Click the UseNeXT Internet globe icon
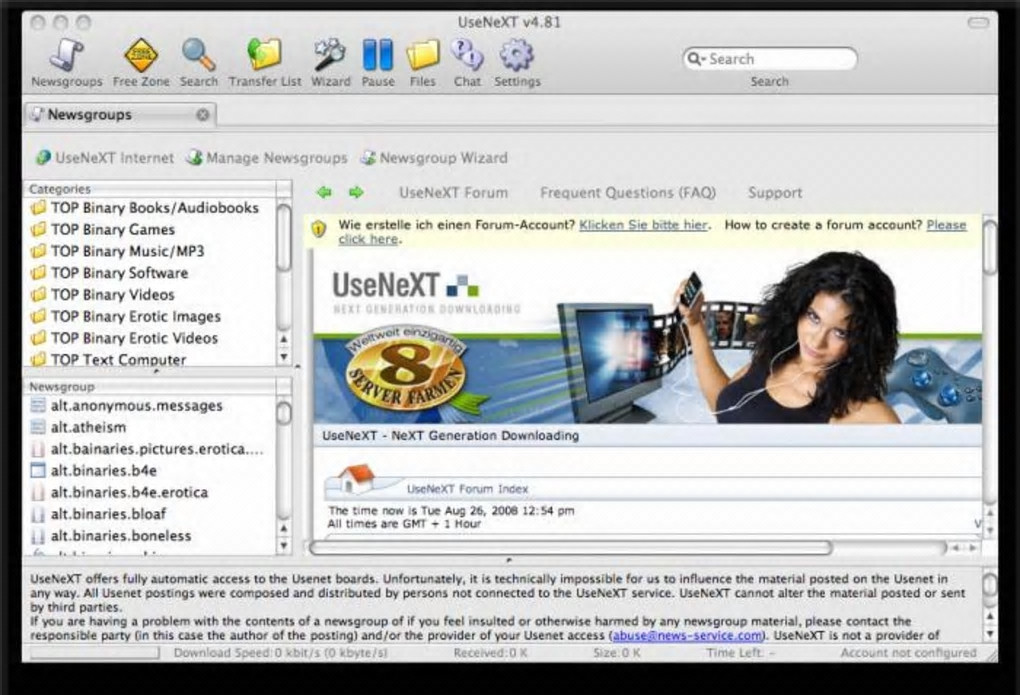 click(x=44, y=157)
